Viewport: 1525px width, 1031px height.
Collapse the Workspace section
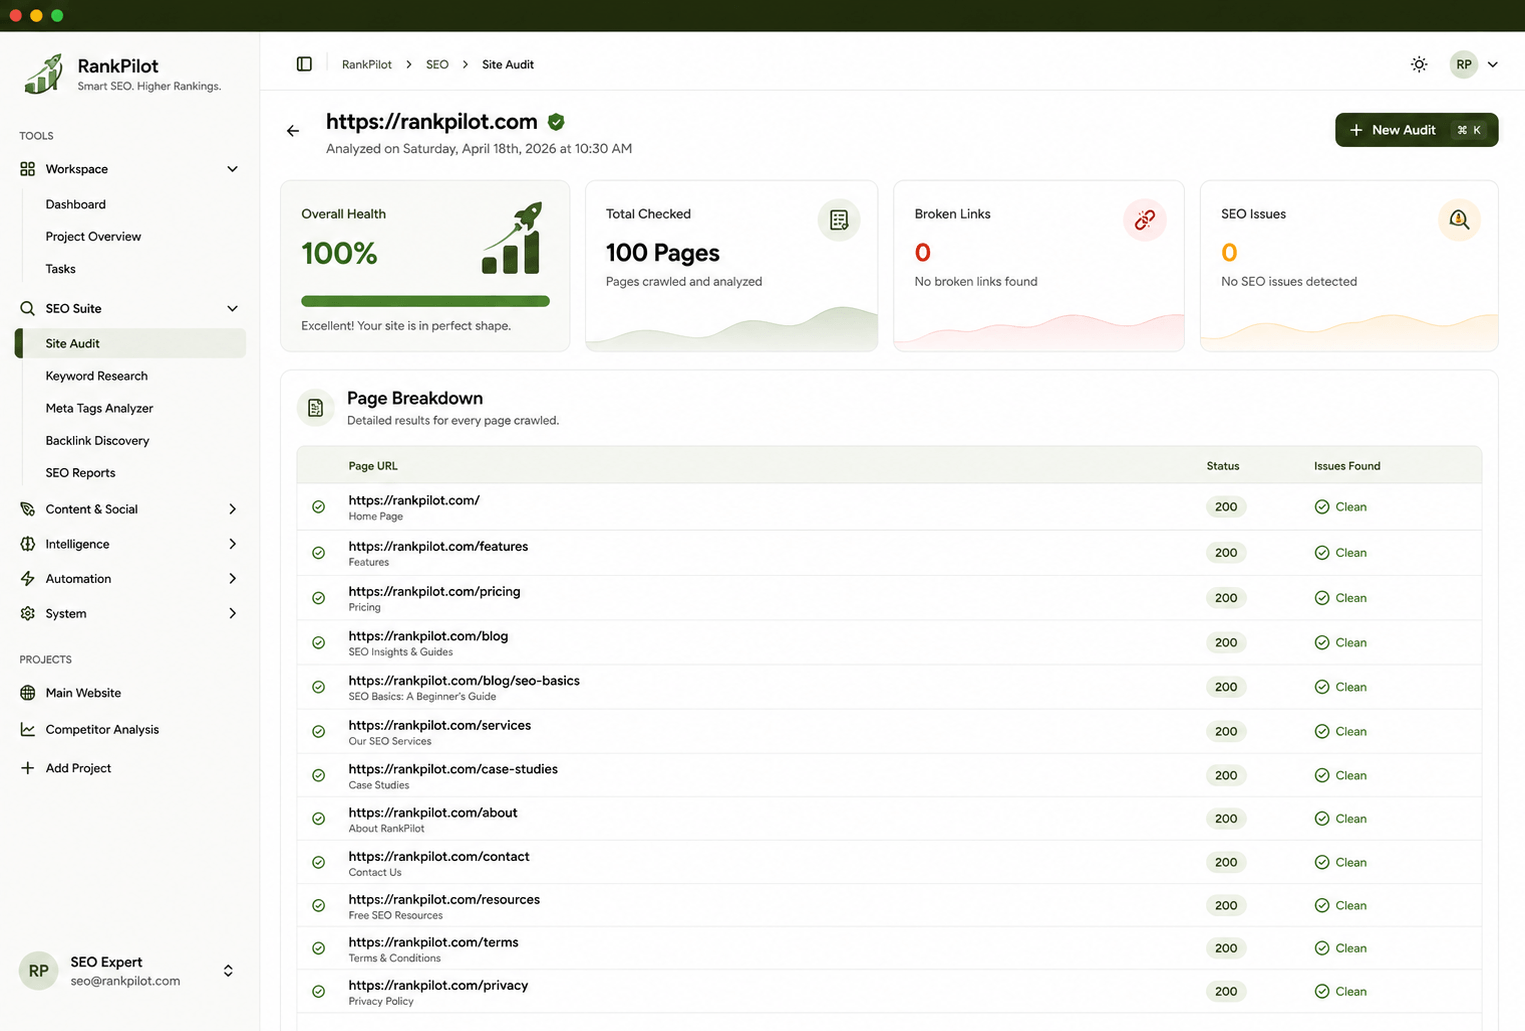(x=232, y=169)
